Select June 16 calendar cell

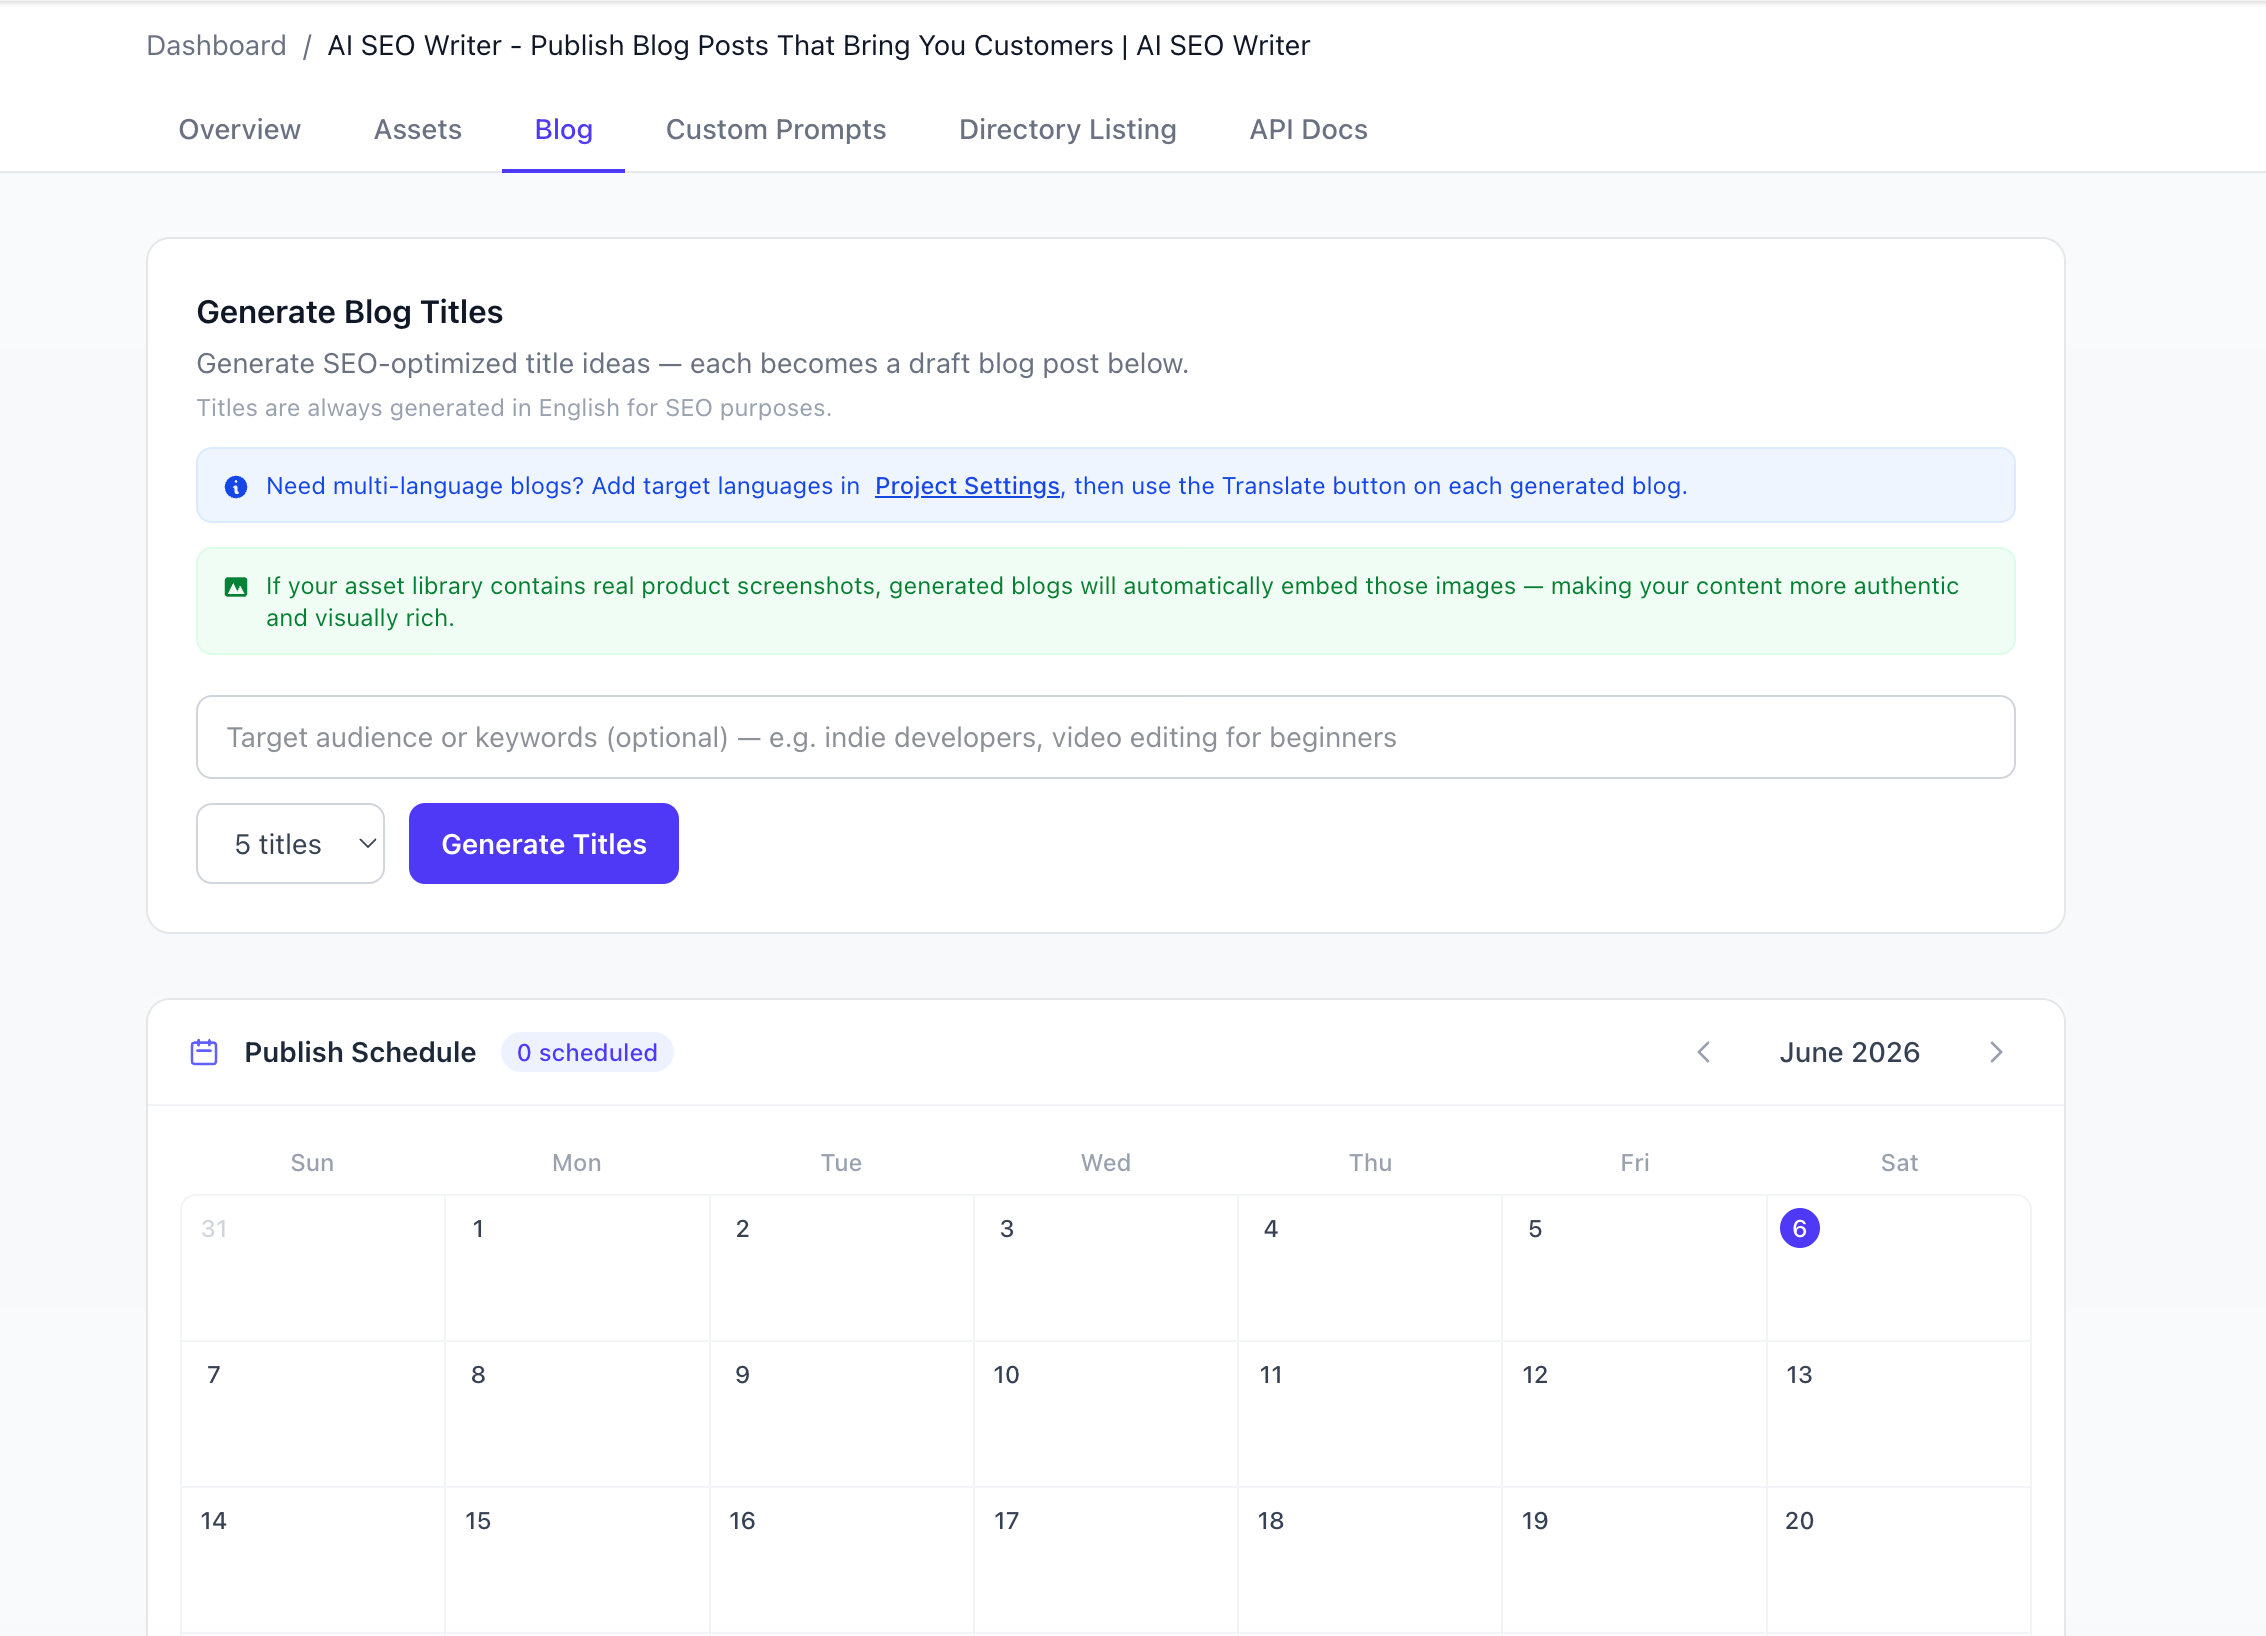coord(841,1560)
